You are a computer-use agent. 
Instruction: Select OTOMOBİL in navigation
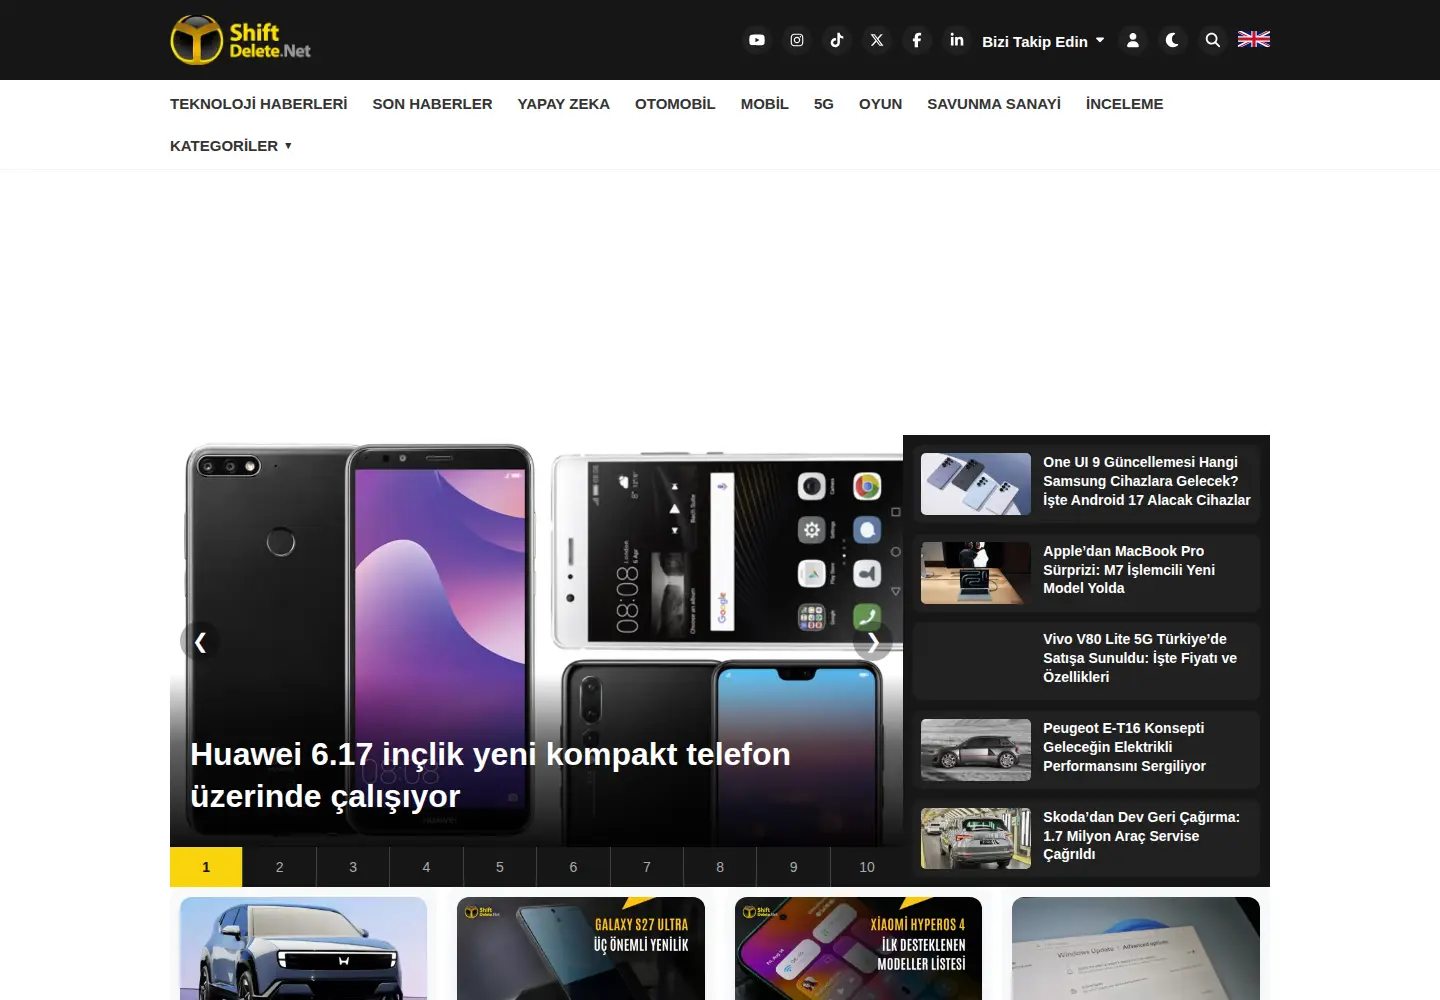coord(675,104)
